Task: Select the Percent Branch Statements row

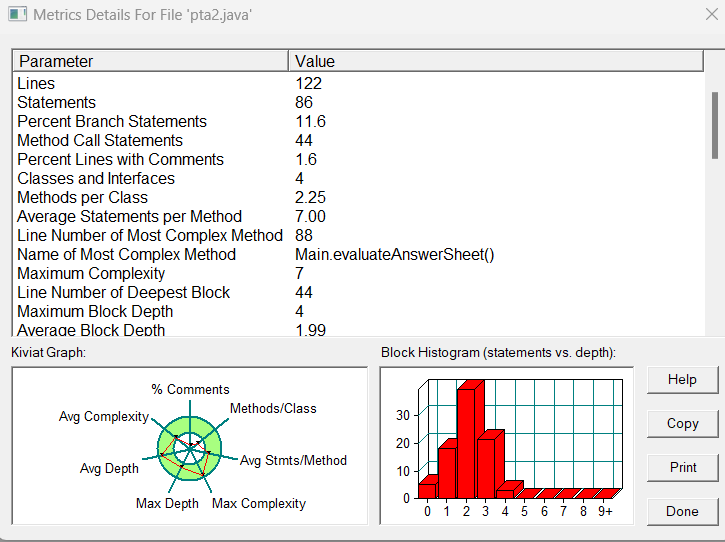Action: click(358, 121)
